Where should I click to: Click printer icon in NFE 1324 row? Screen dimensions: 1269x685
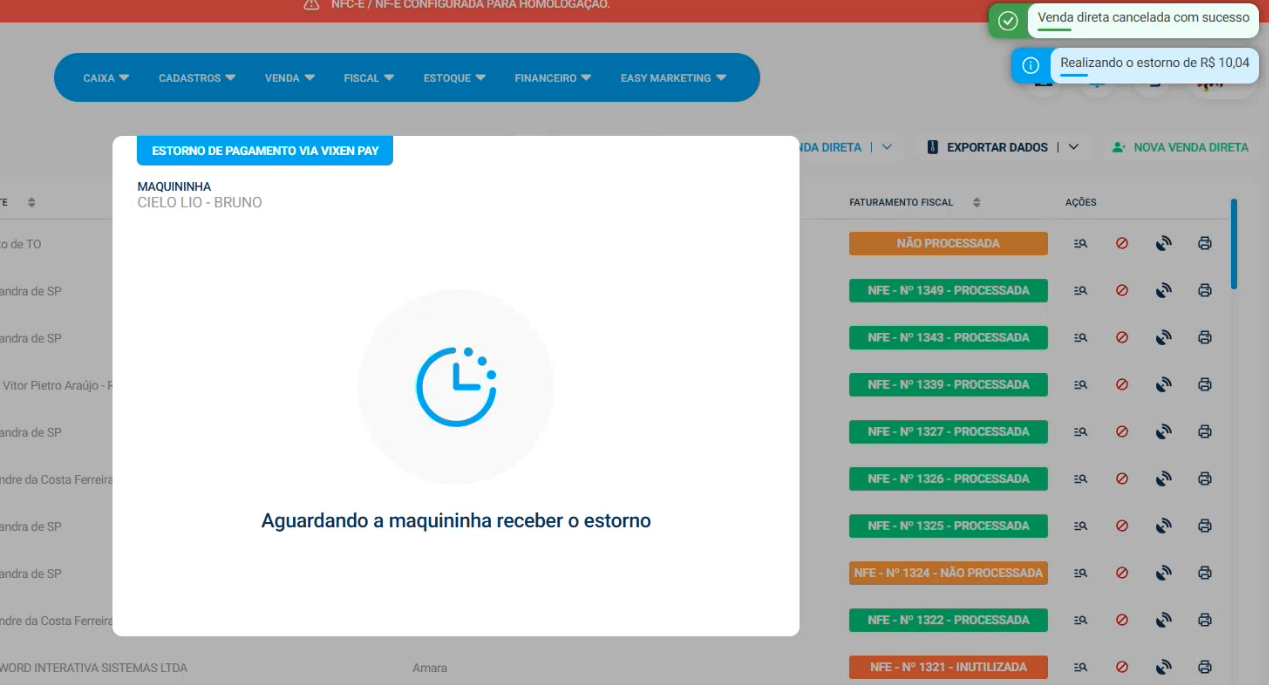(1205, 573)
